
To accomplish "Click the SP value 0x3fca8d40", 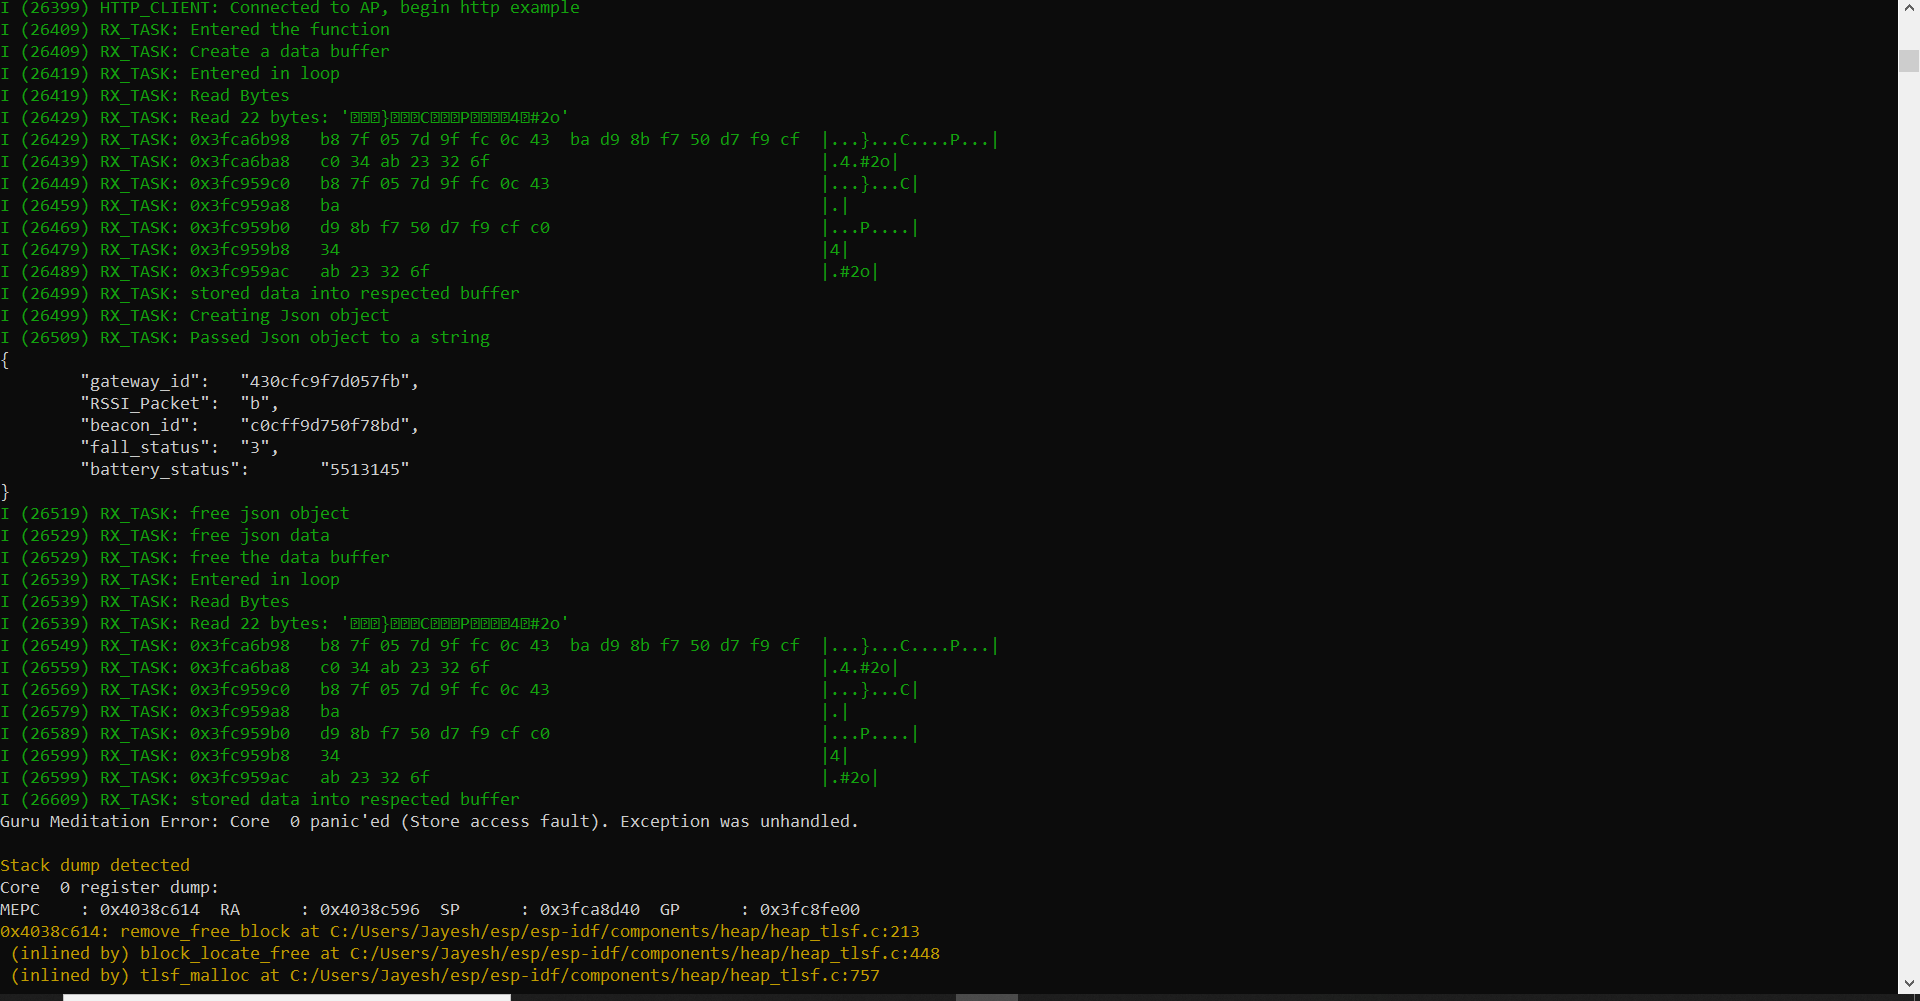I will [590, 909].
